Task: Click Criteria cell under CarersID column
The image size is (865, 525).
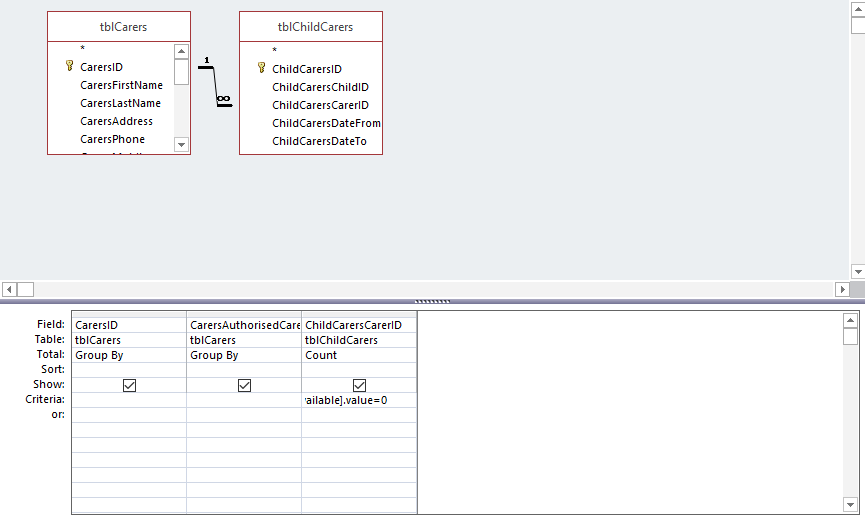Action: pyautogui.click(x=129, y=400)
